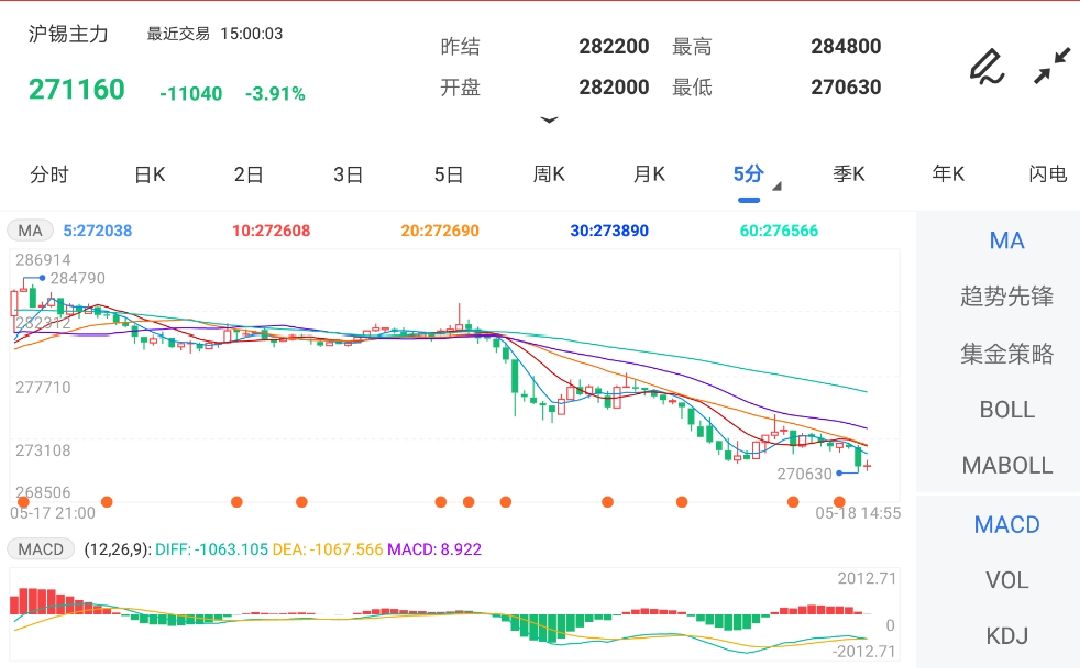
Task: Expand quote details with the down chevron
Action: [548, 119]
